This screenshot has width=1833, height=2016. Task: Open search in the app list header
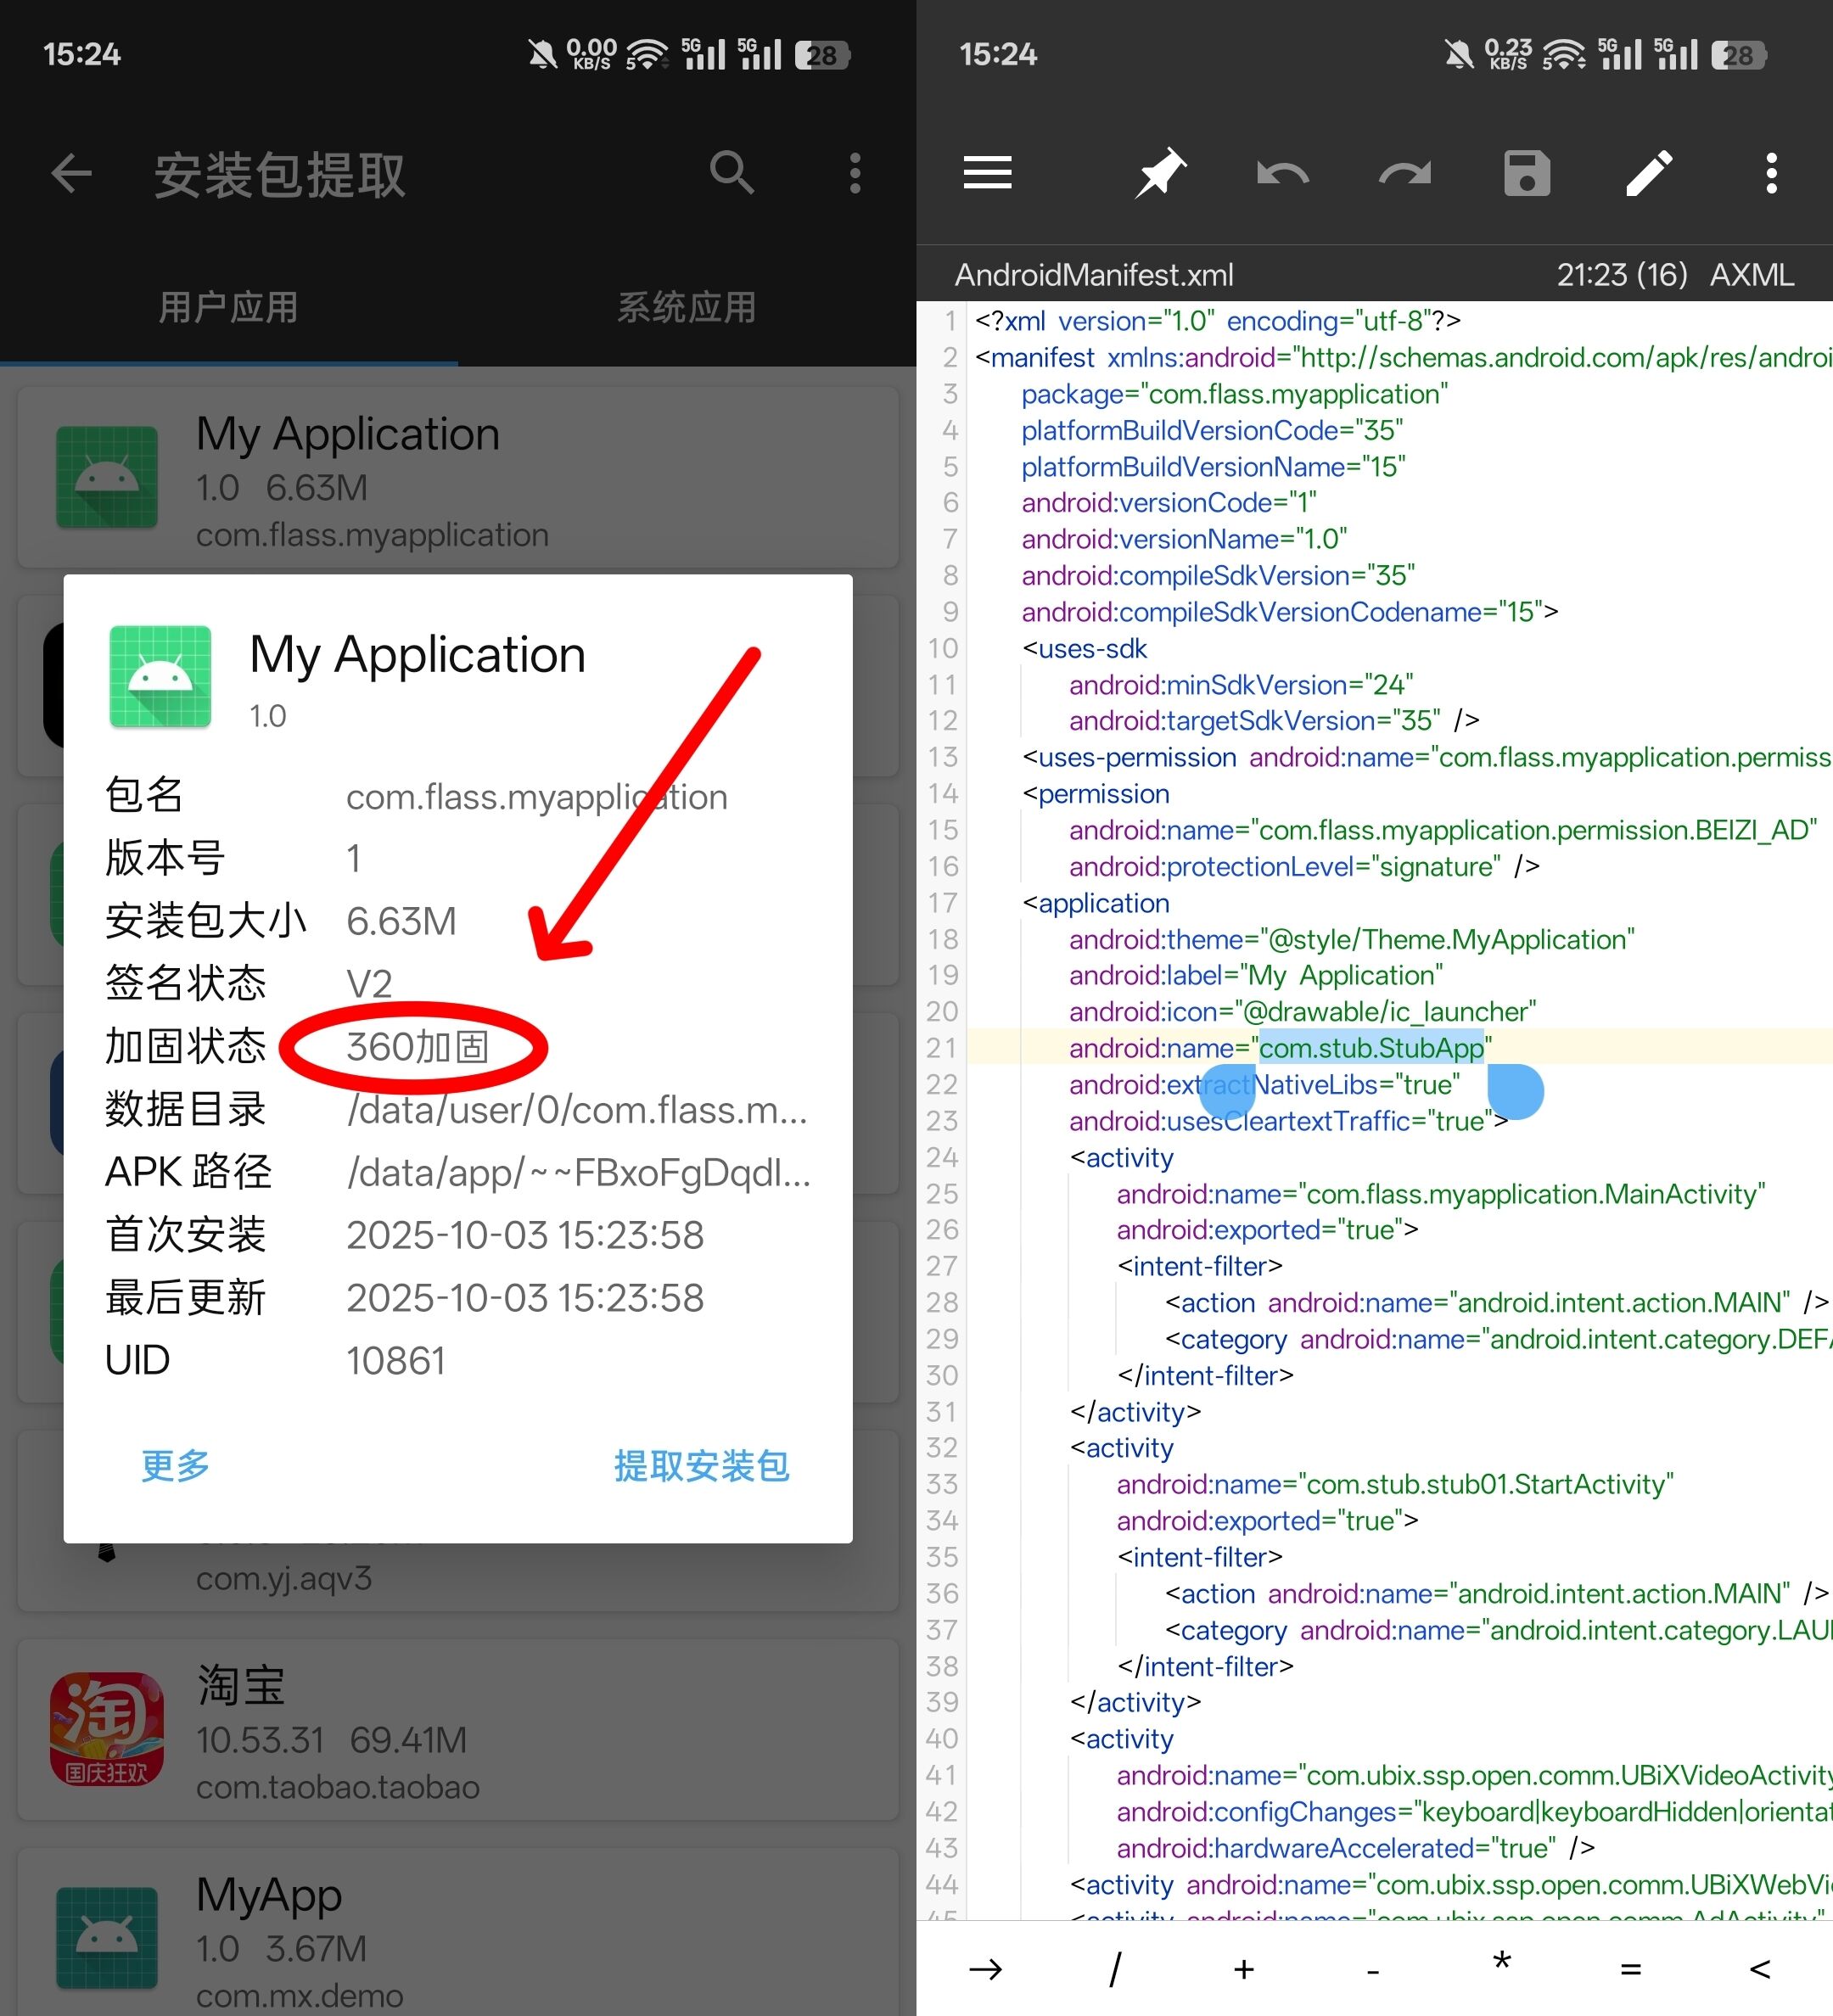pos(732,174)
